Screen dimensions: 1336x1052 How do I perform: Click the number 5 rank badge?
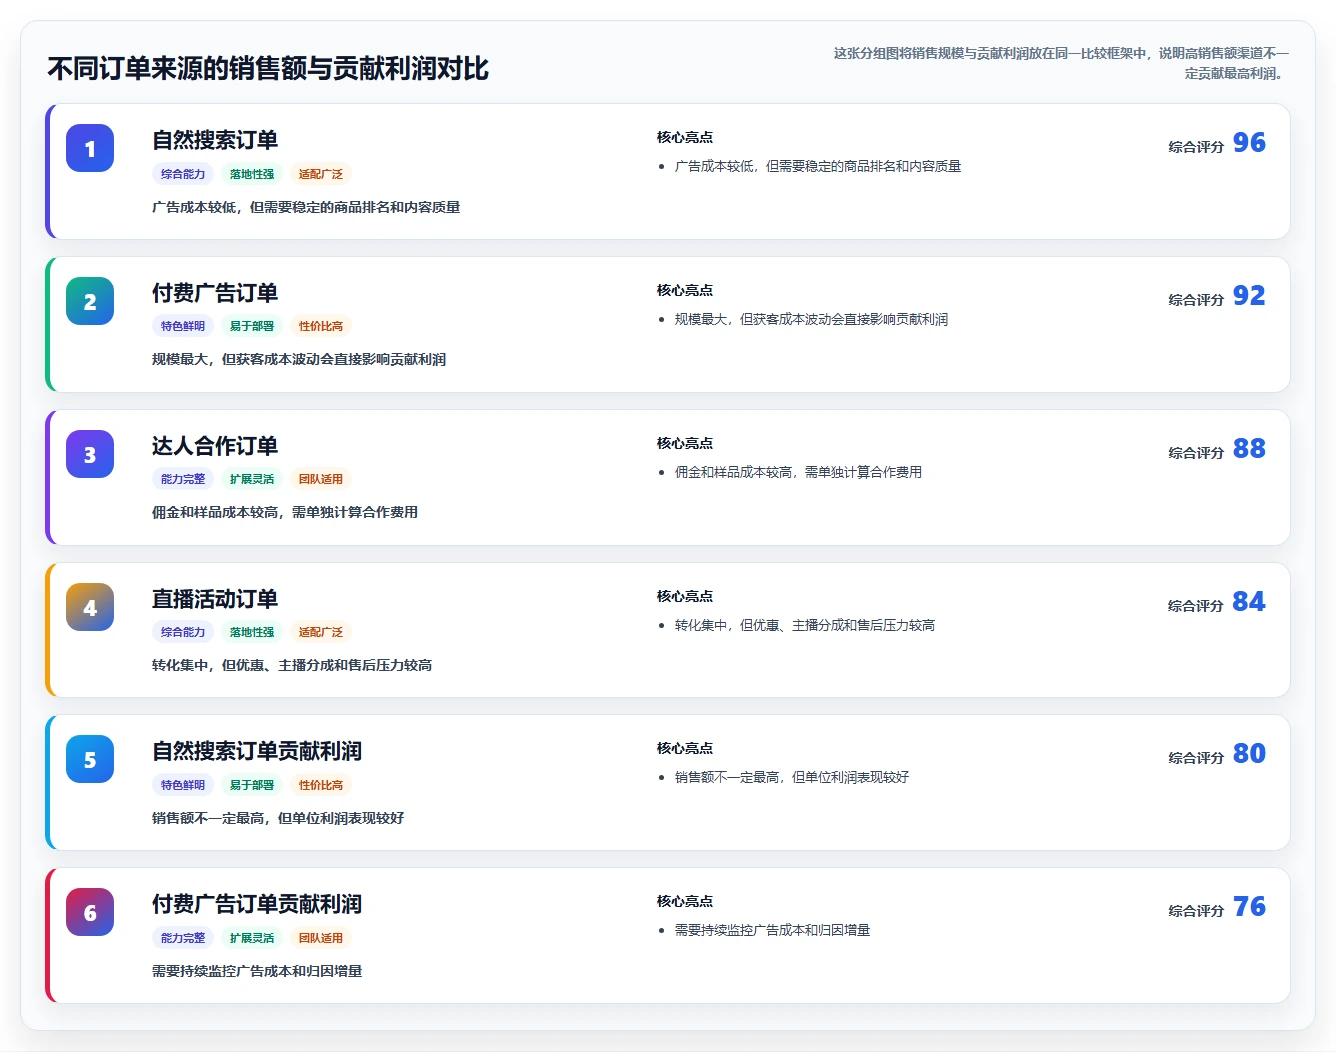point(90,760)
